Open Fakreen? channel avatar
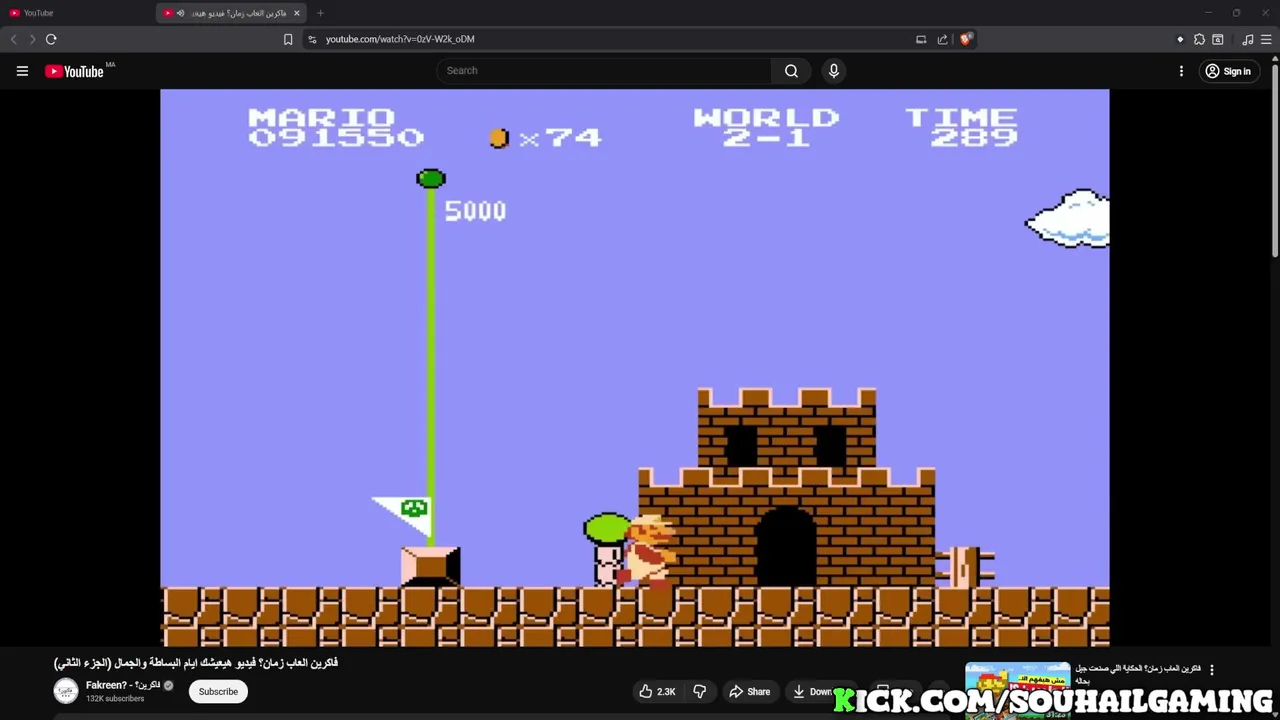 66,691
